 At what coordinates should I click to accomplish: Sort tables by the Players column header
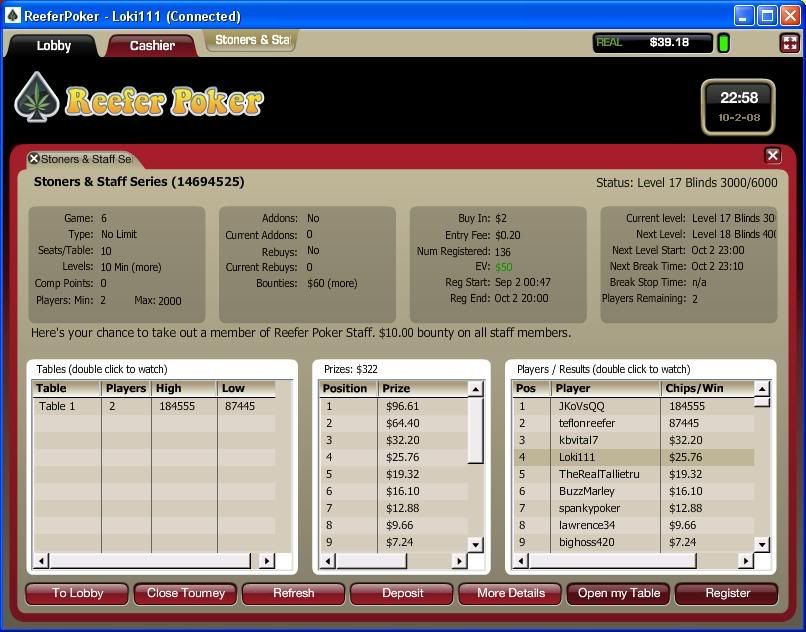click(126, 389)
